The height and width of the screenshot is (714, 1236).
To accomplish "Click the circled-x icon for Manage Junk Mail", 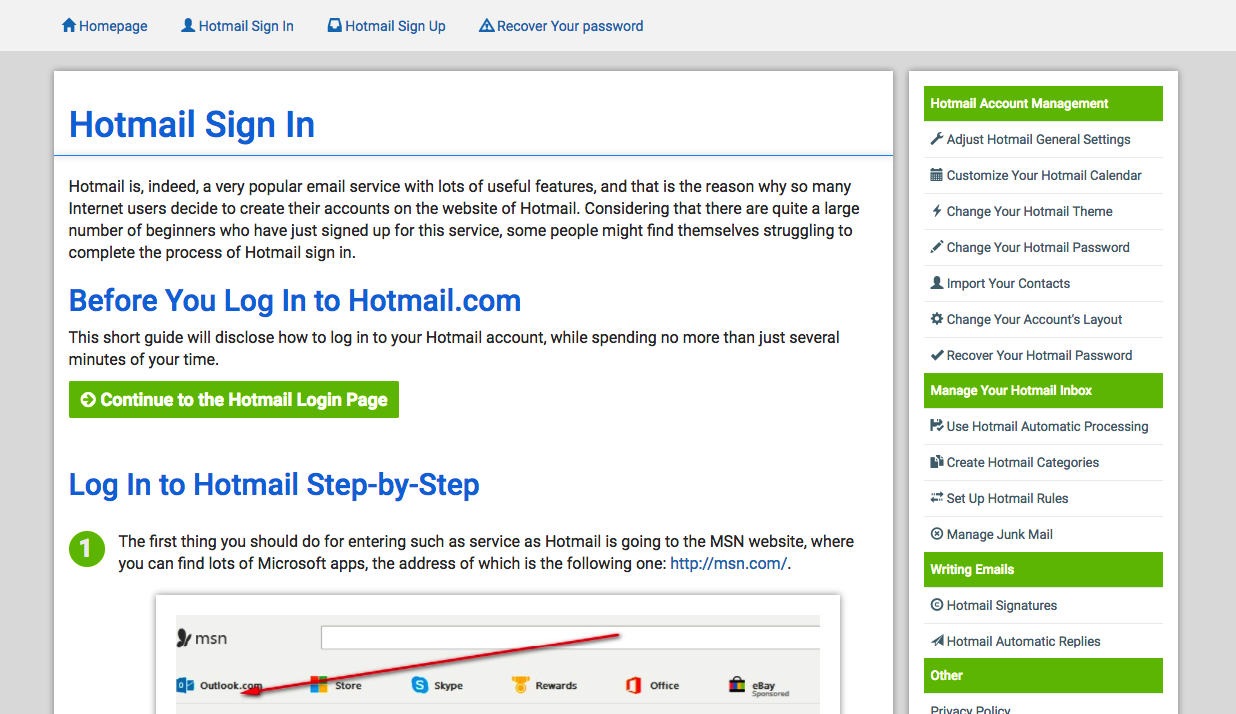I will tap(937, 534).
